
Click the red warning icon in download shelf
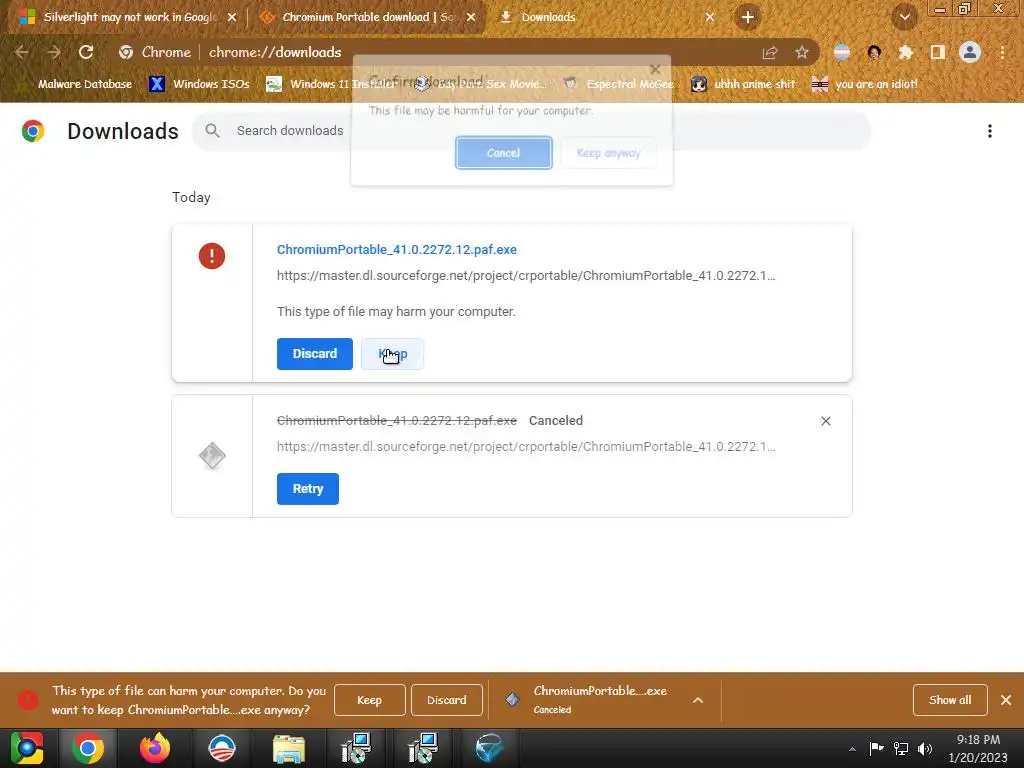27,700
